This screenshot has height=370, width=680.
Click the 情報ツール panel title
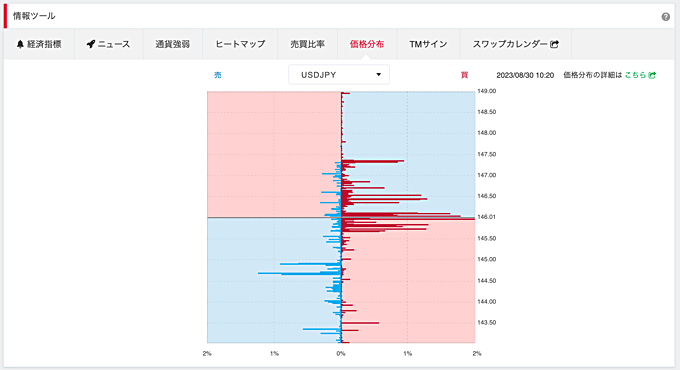[34, 16]
